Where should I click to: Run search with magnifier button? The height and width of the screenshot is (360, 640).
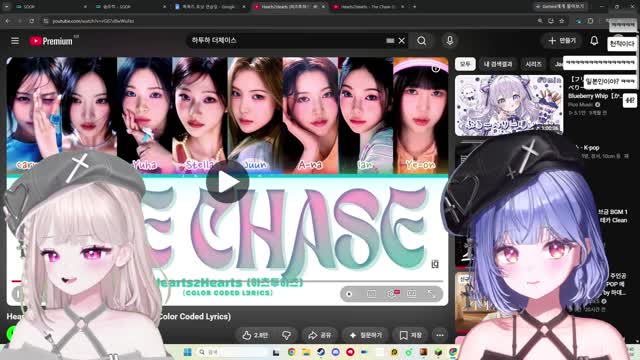coord(422,40)
